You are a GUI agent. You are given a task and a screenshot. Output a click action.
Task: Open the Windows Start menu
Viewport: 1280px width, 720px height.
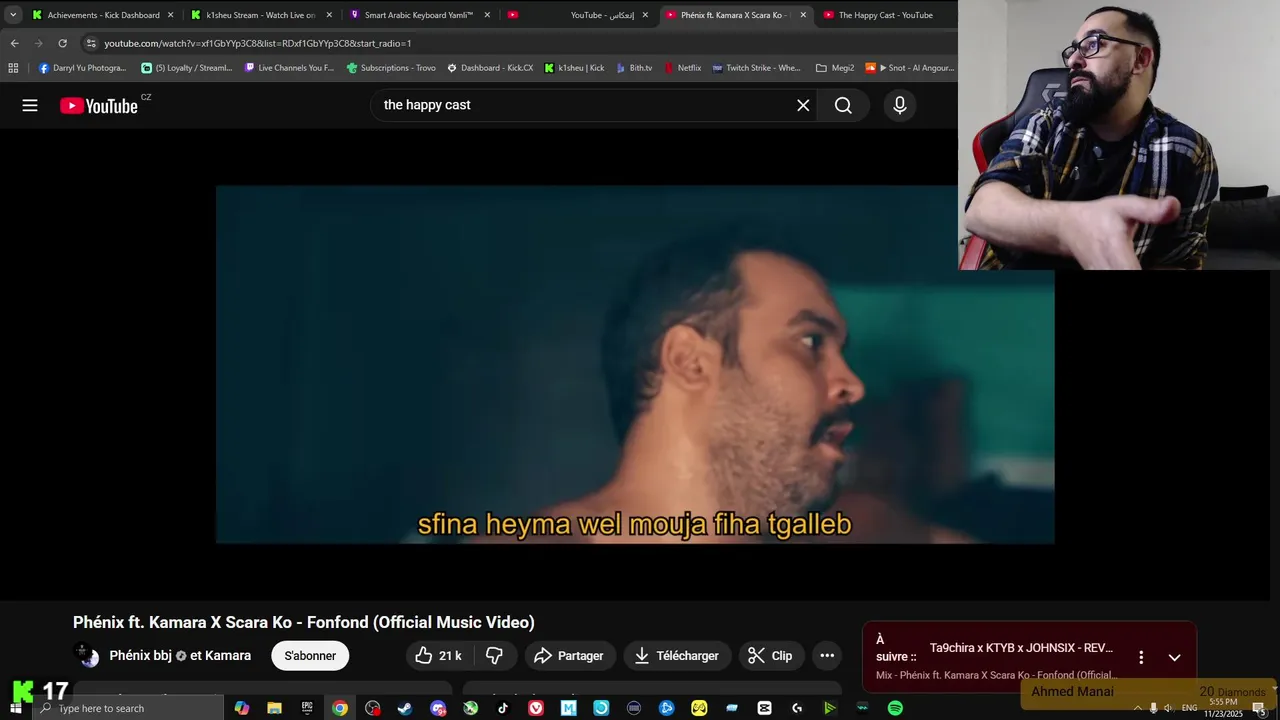15,708
